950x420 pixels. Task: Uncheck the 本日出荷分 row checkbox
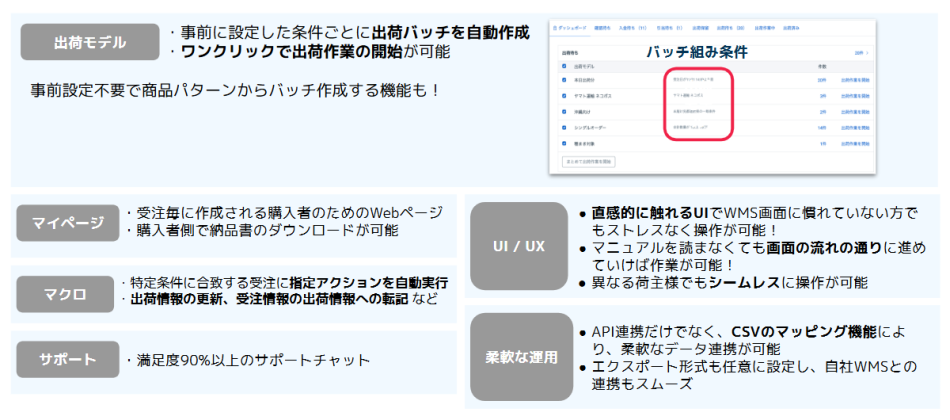click(564, 80)
